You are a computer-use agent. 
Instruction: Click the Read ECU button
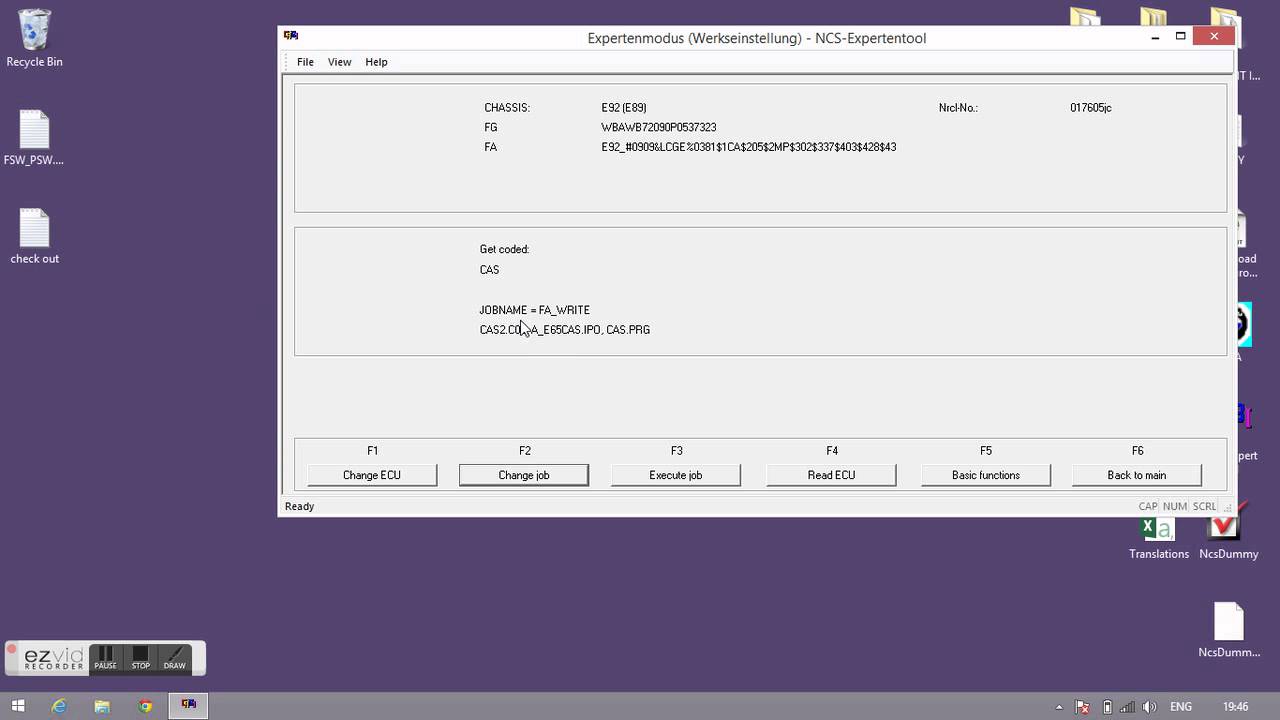coord(831,475)
